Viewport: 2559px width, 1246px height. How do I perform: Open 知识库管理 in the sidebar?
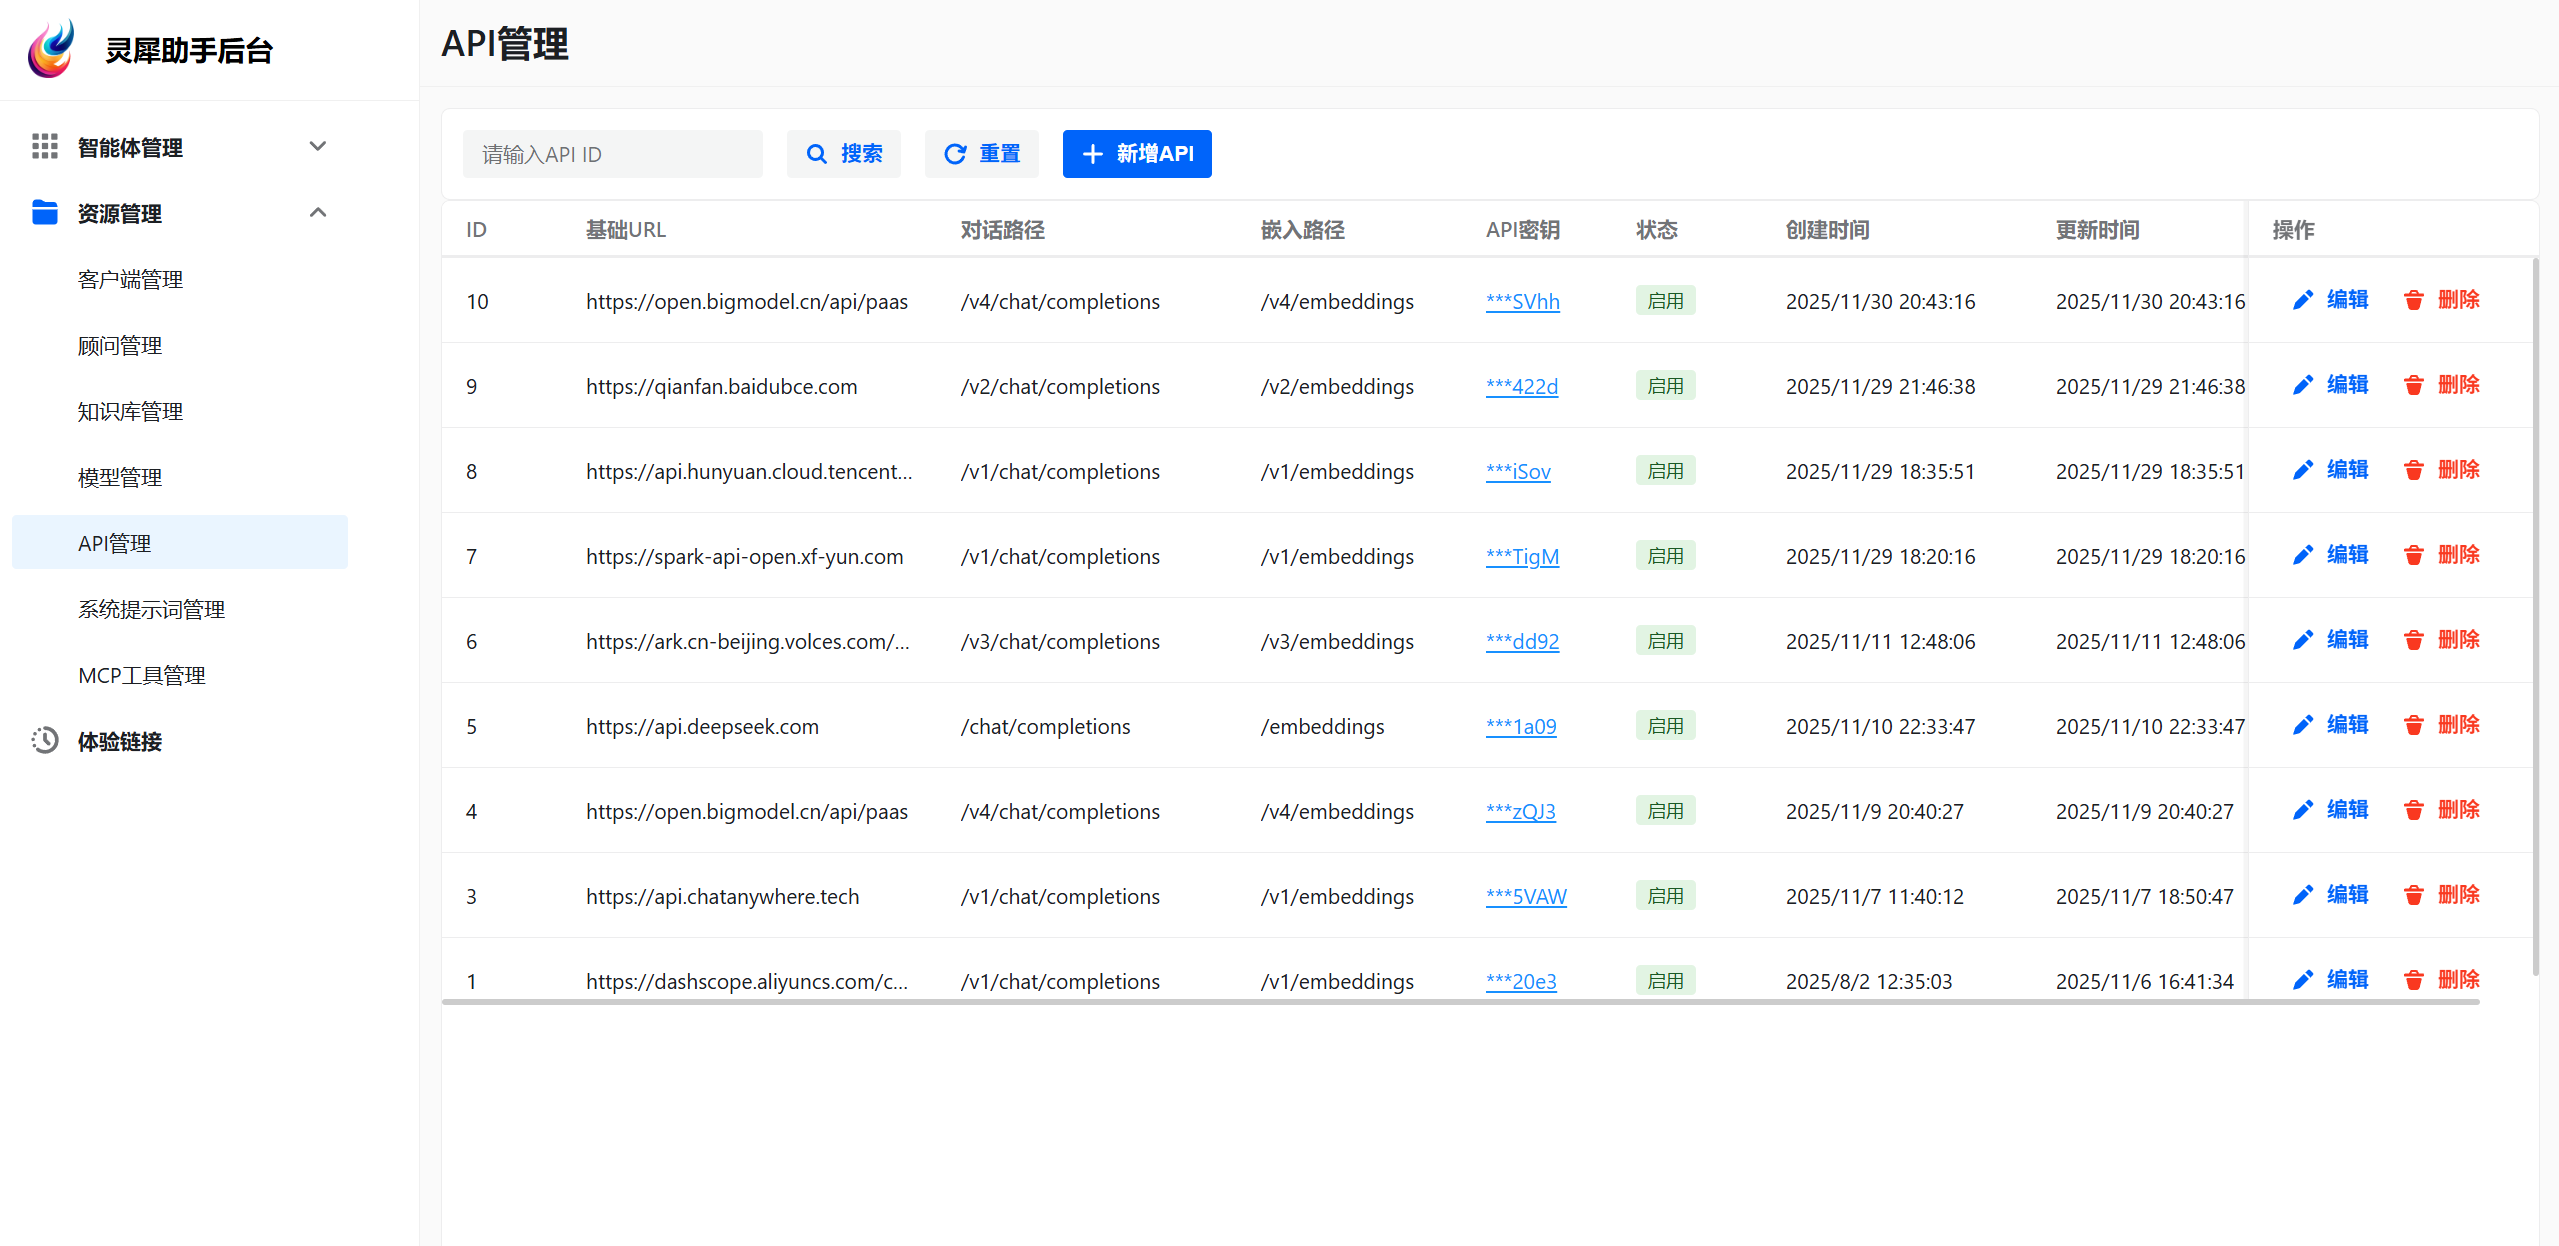tap(130, 412)
